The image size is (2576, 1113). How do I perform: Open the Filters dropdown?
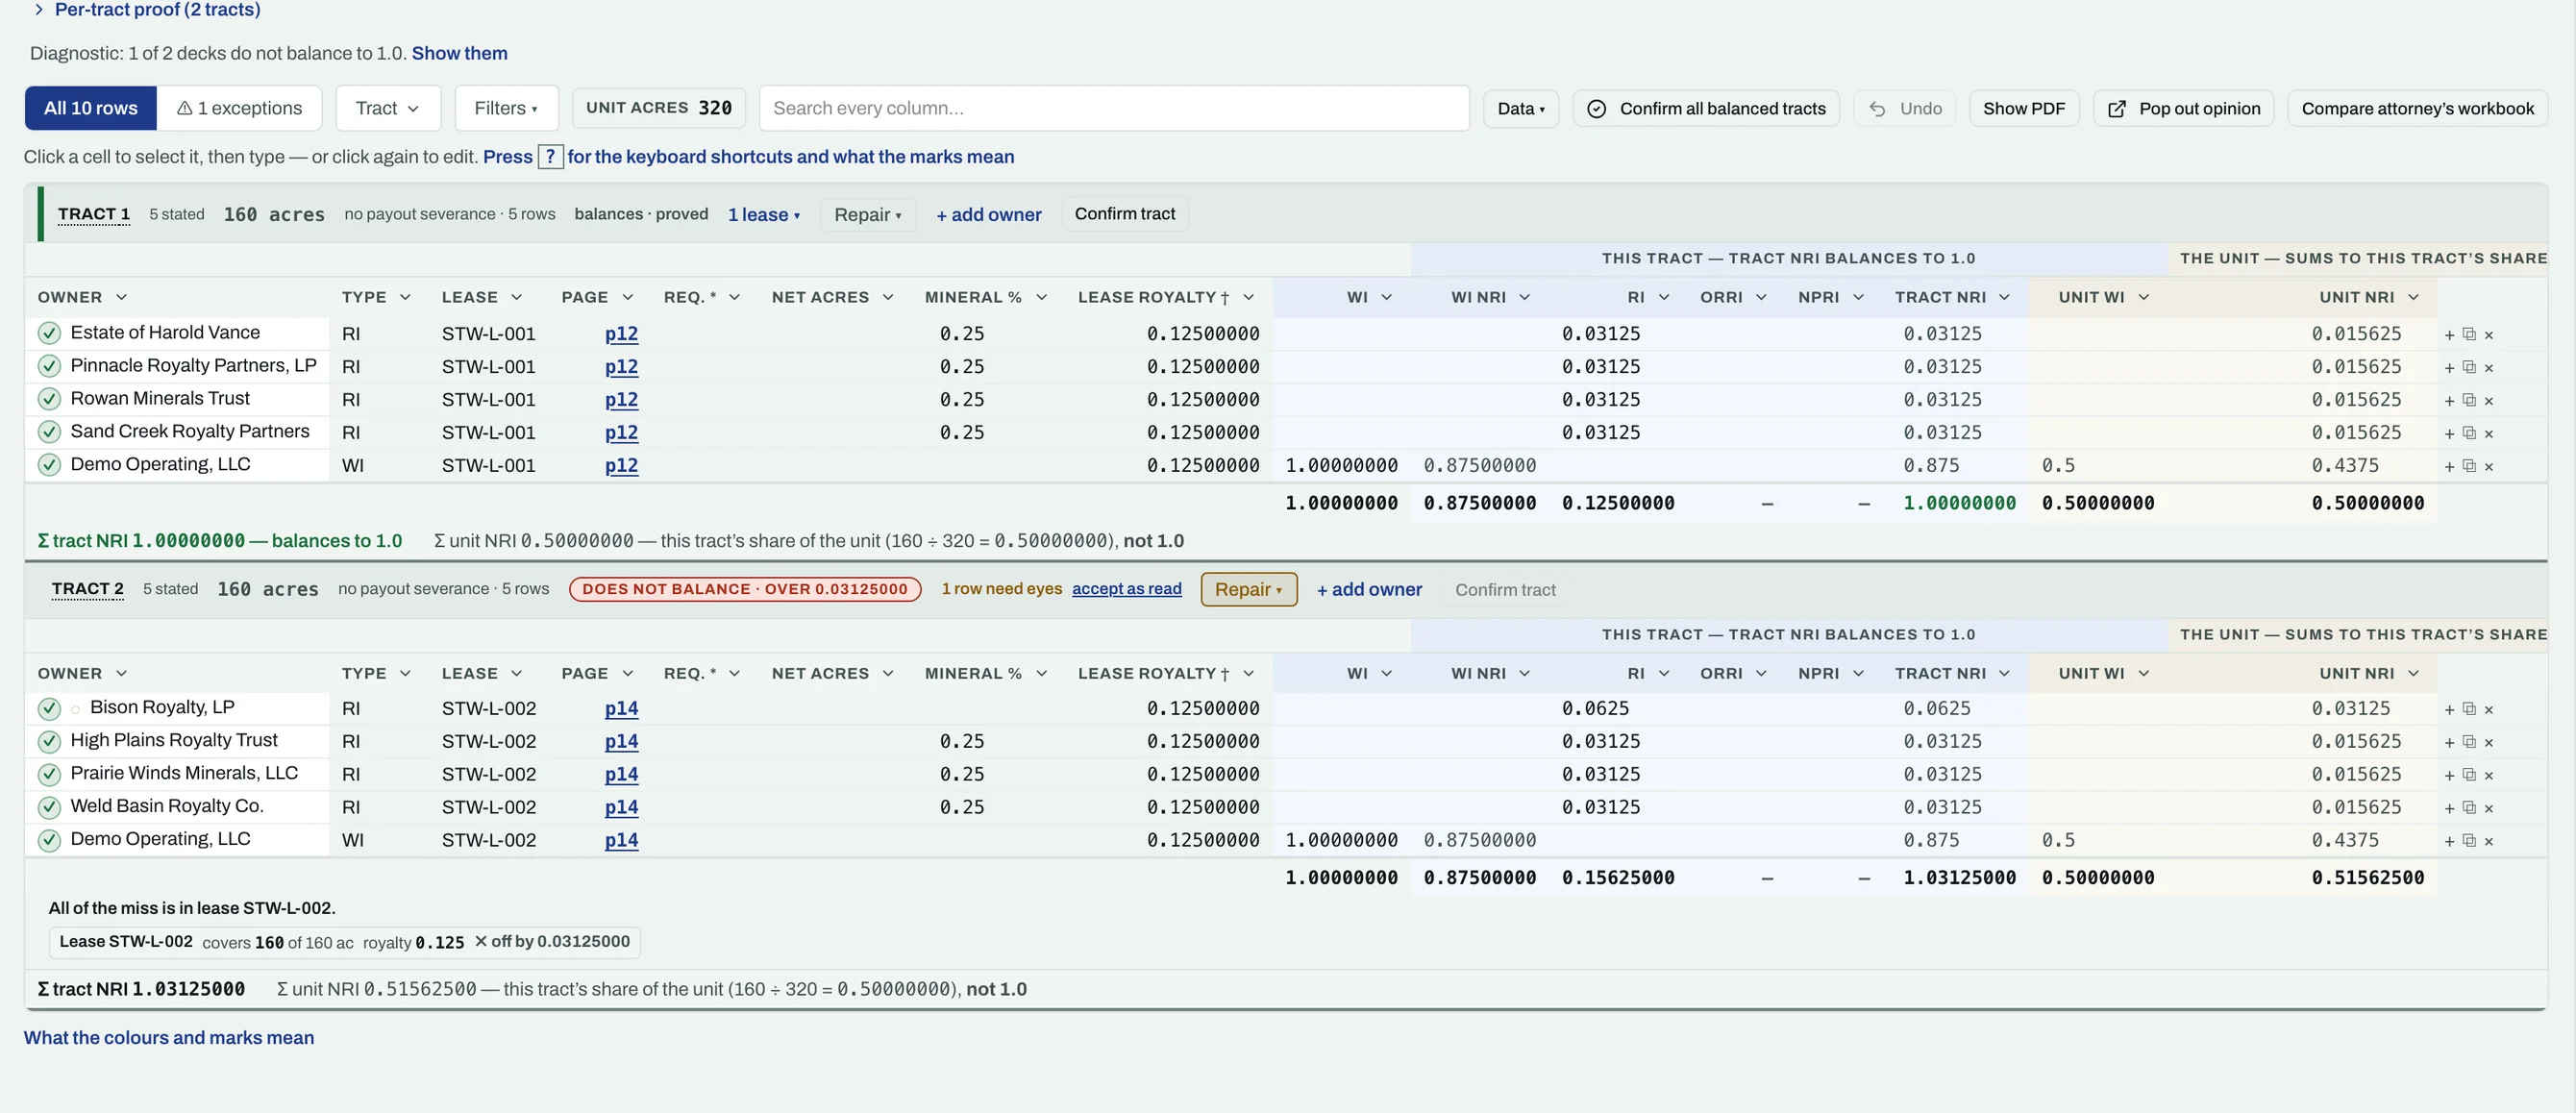tap(506, 108)
